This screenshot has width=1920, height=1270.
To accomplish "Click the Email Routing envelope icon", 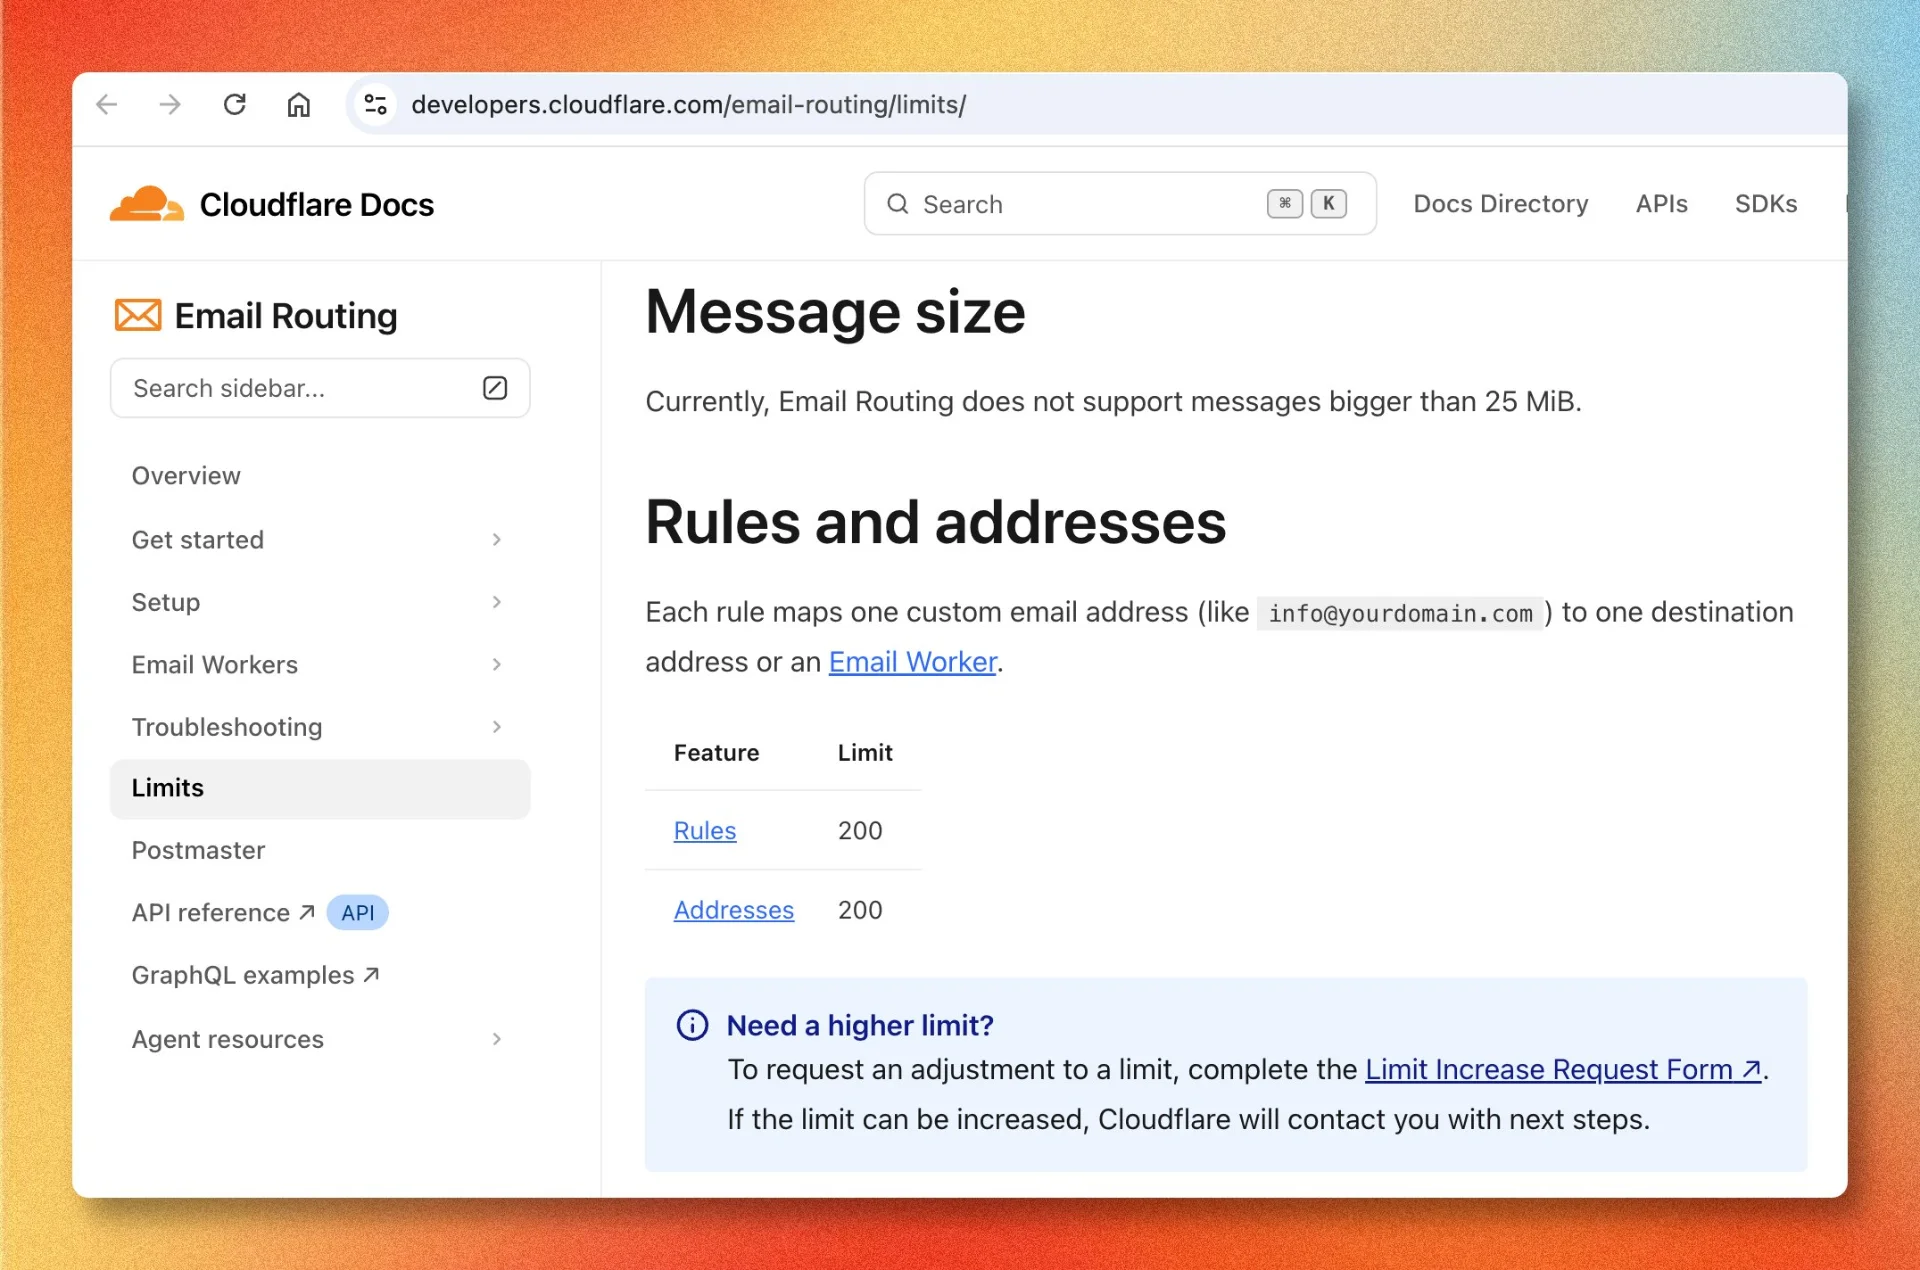I will [x=138, y=315].
